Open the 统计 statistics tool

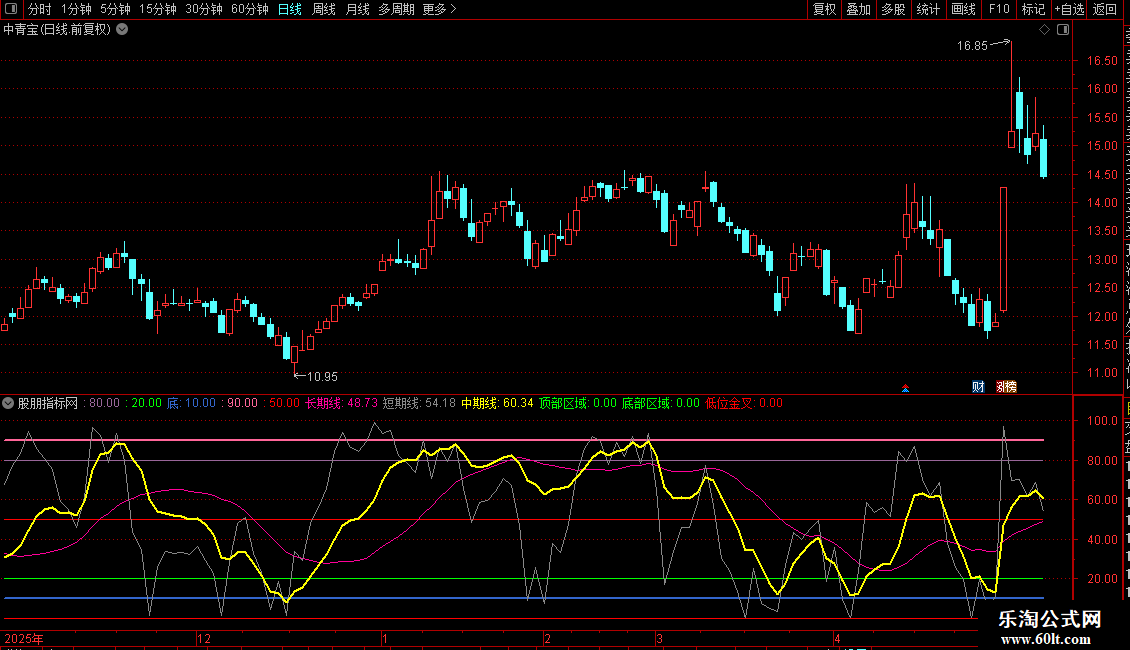927,9
